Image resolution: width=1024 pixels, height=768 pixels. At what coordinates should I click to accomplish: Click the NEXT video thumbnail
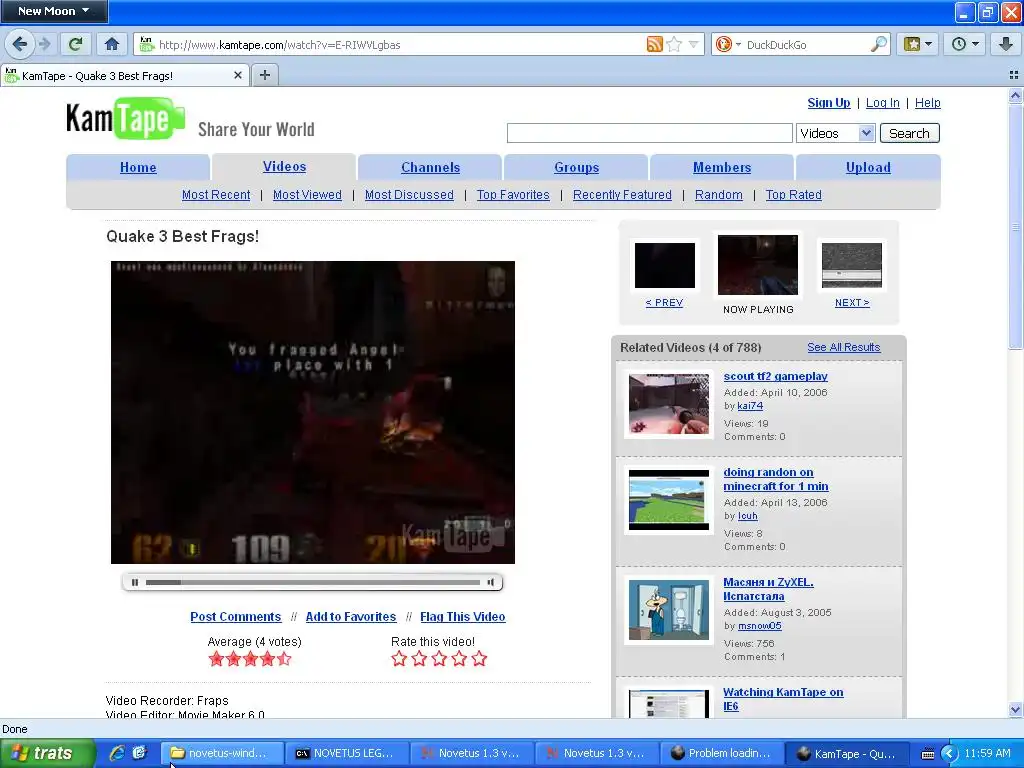pyautogui.click(x=852, y=265)
